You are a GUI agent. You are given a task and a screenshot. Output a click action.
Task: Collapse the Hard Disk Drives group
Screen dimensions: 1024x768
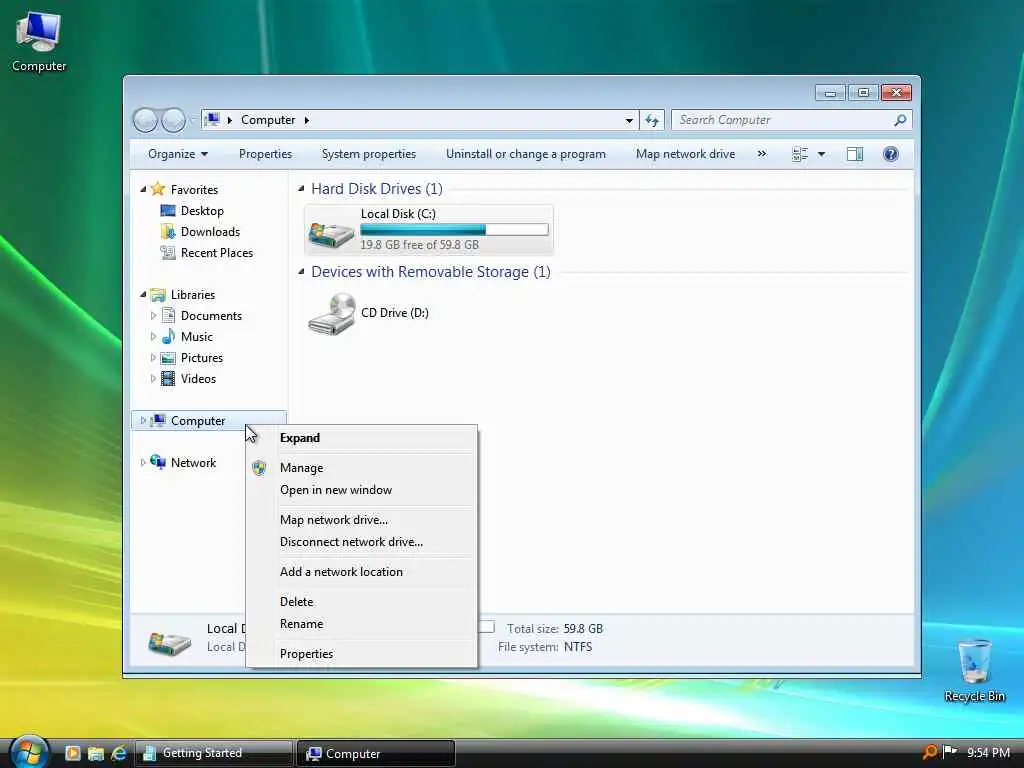tap(301, 189)
